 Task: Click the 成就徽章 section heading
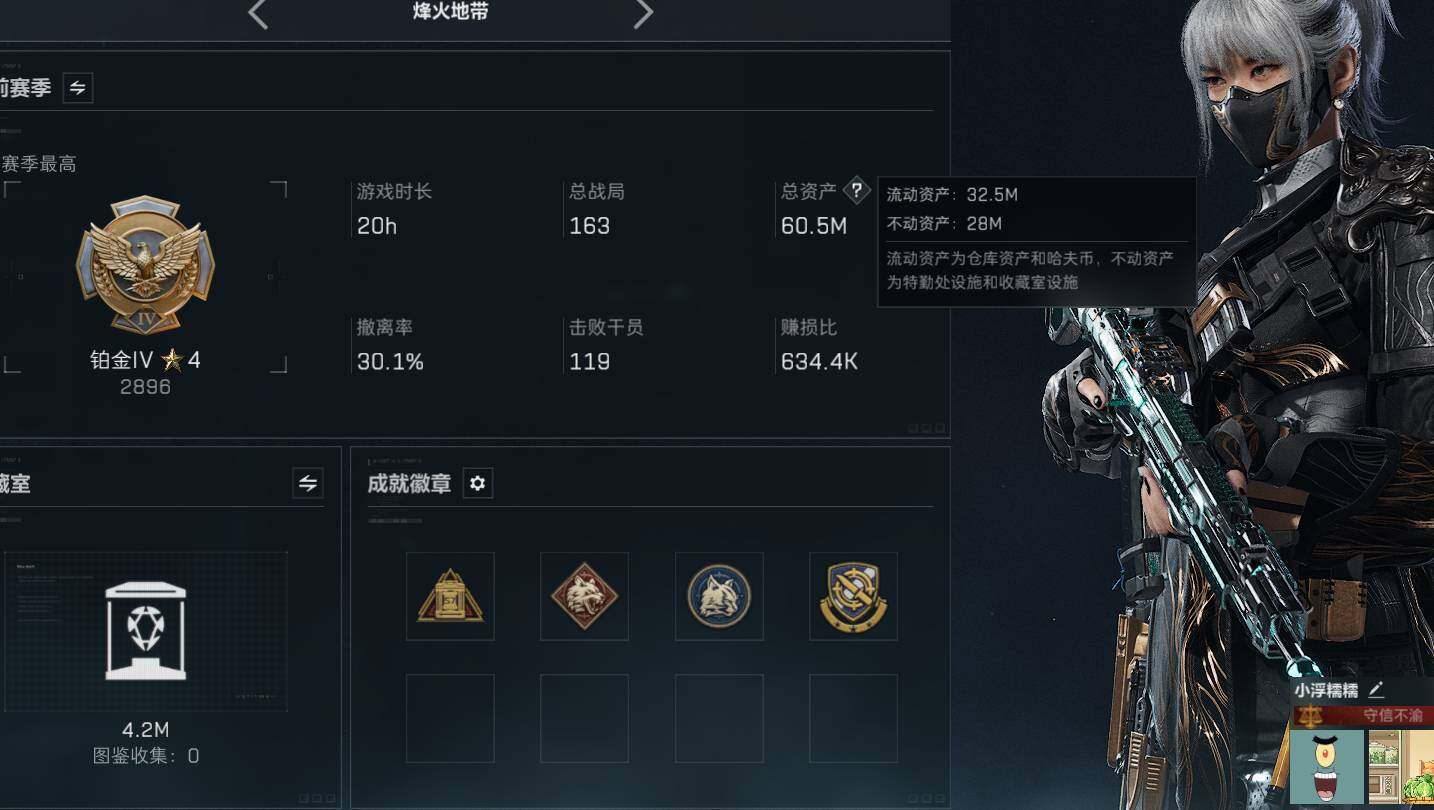click(409, 484)
